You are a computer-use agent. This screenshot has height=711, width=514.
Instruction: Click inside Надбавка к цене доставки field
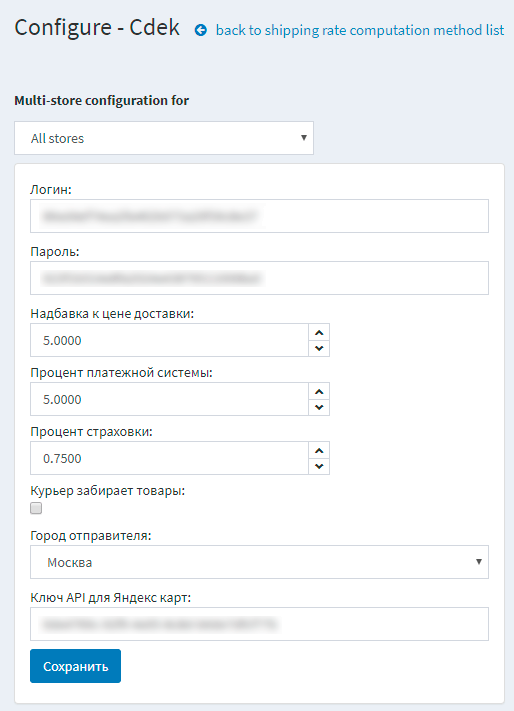170,340
